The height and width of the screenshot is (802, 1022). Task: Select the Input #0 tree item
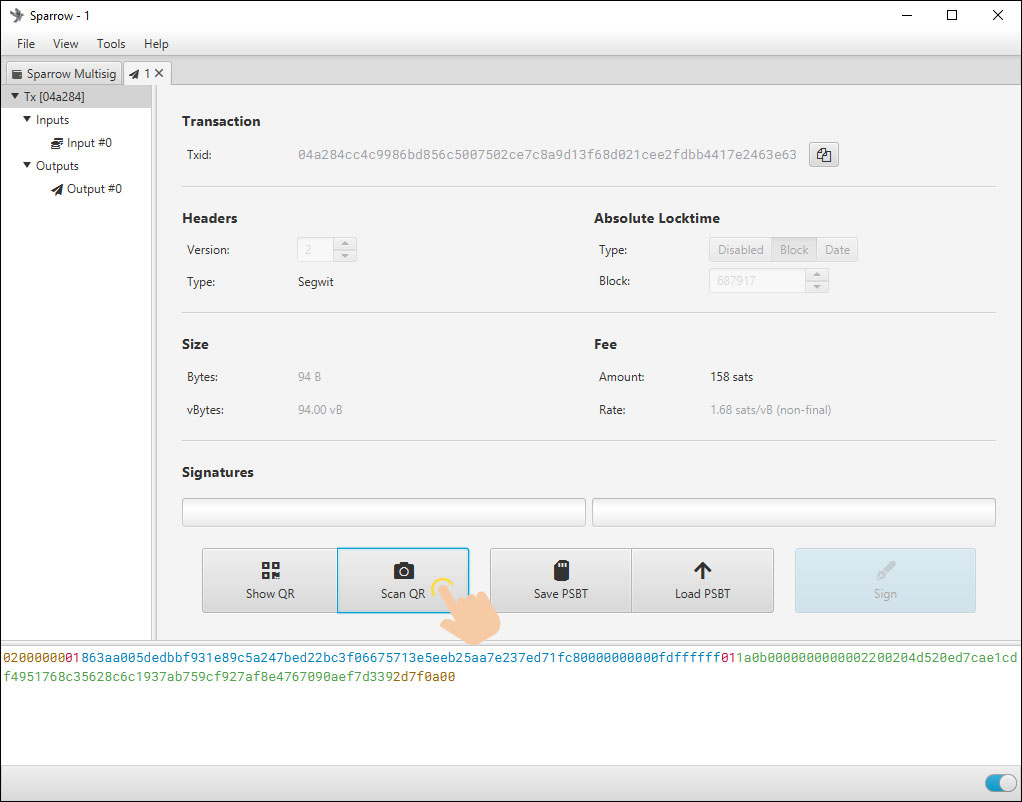(x=88, y=143)
